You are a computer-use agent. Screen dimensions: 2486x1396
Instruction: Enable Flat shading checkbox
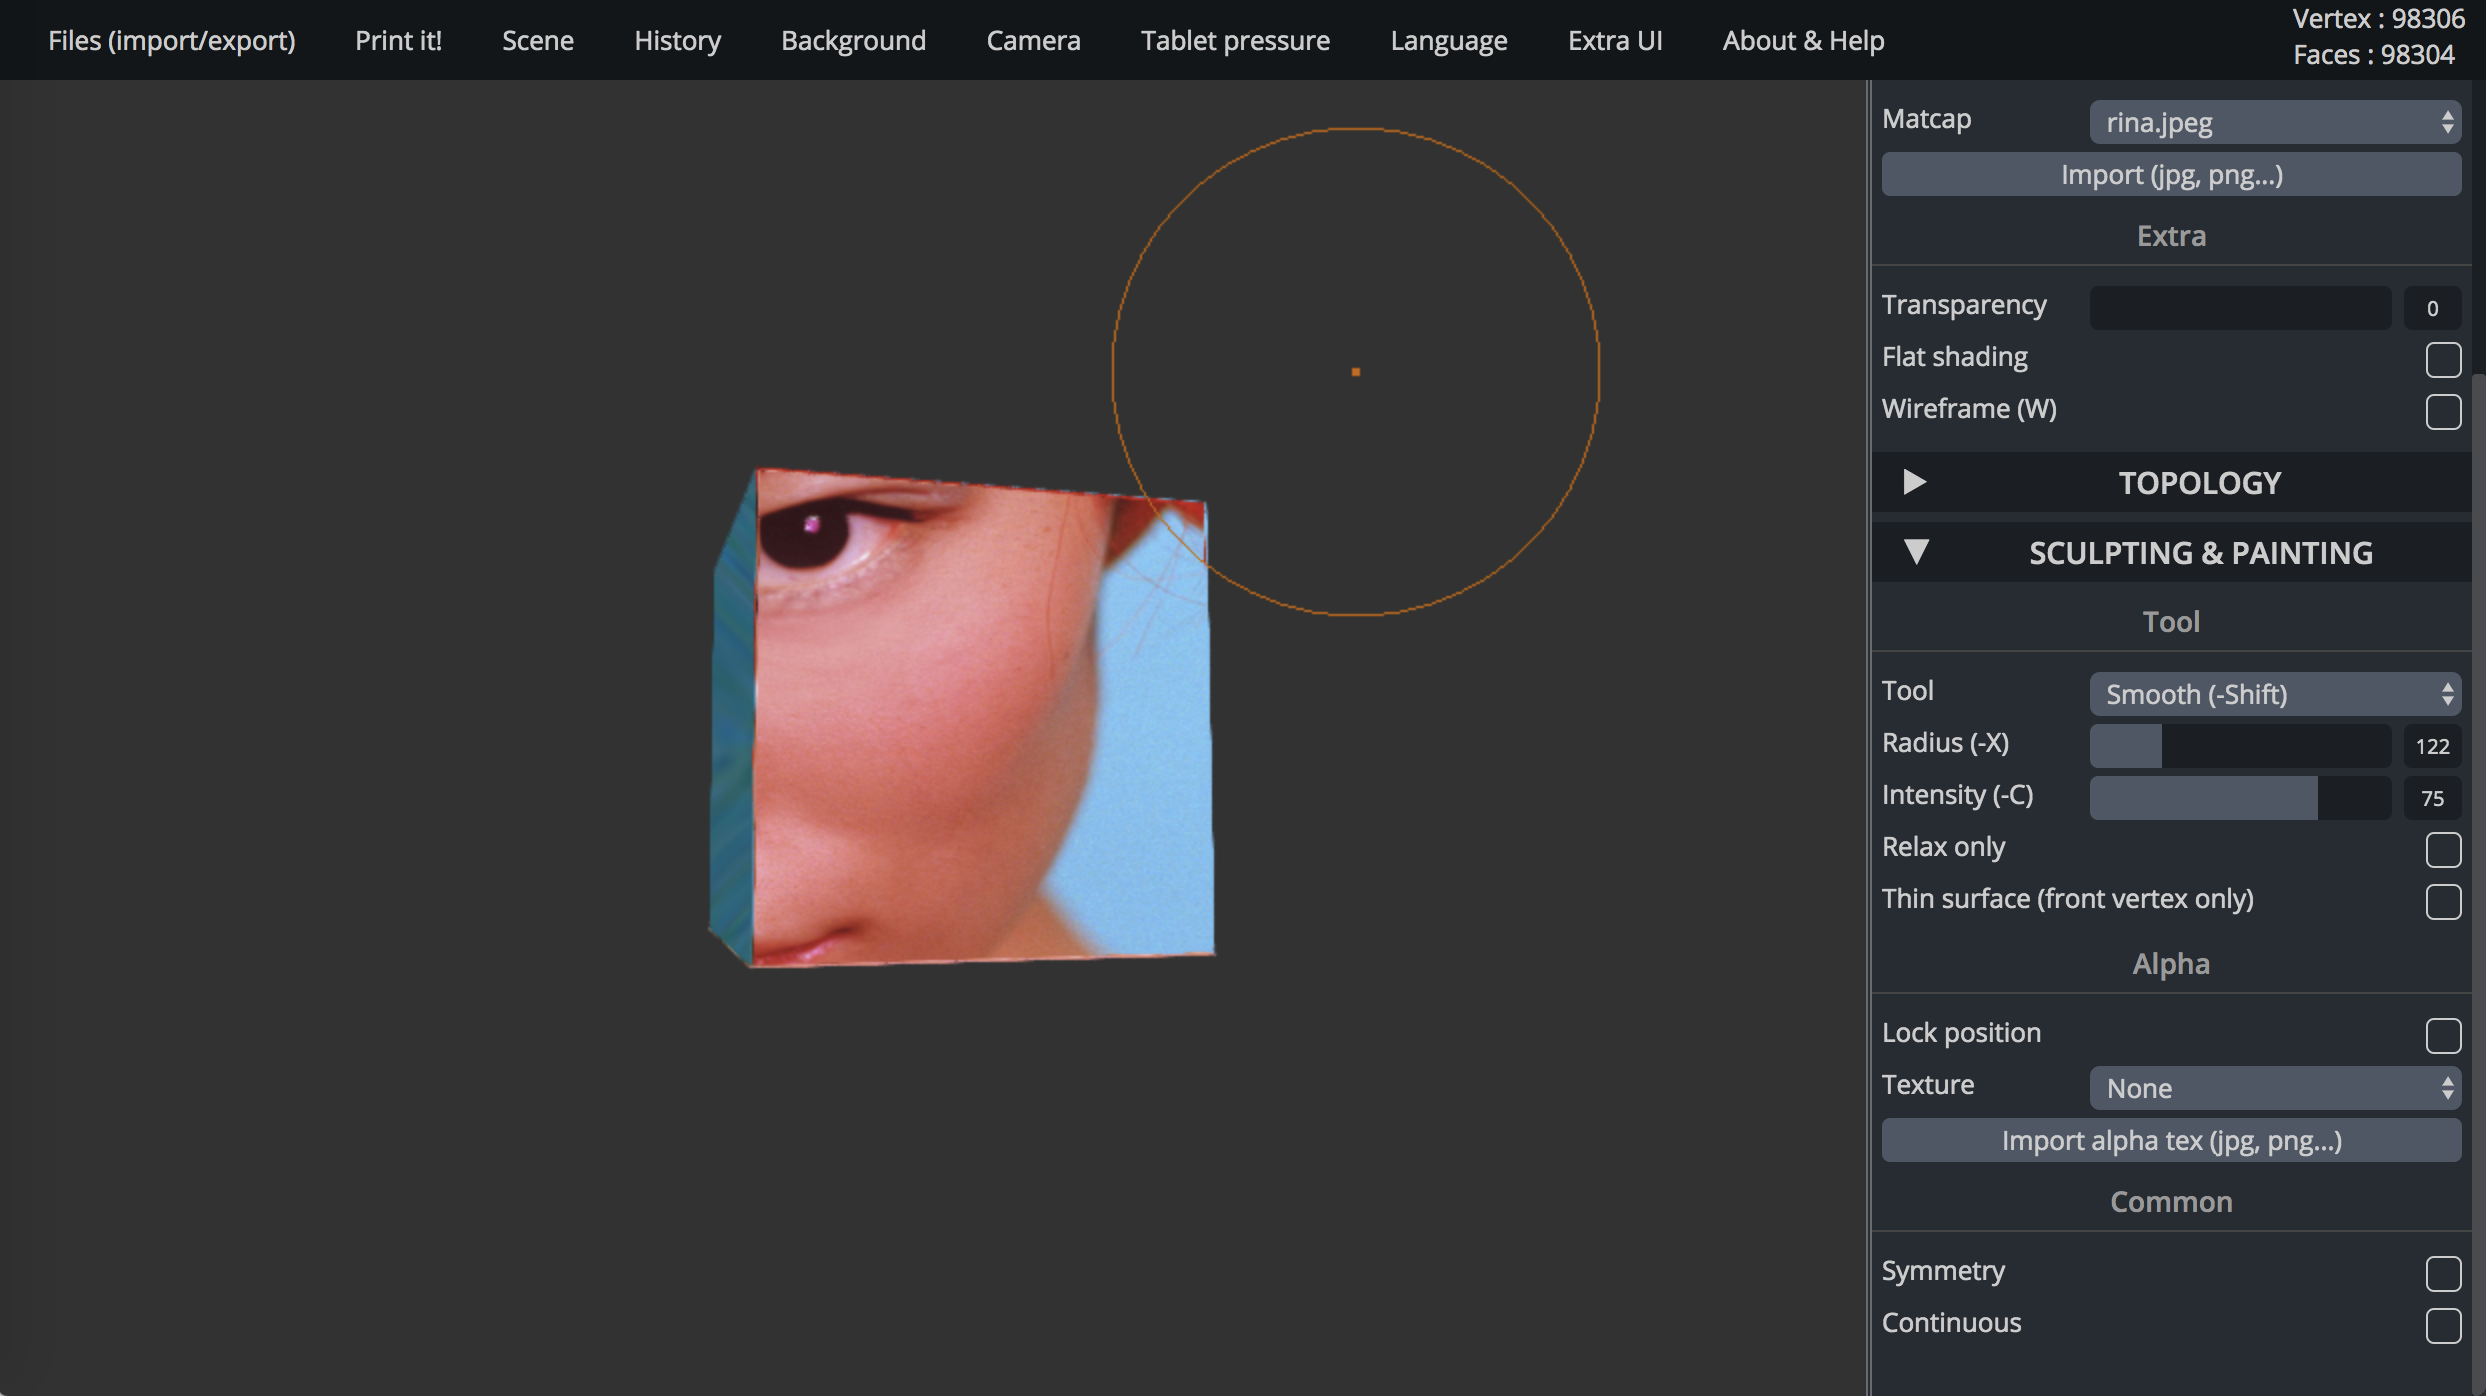(x=2442, y=359)
